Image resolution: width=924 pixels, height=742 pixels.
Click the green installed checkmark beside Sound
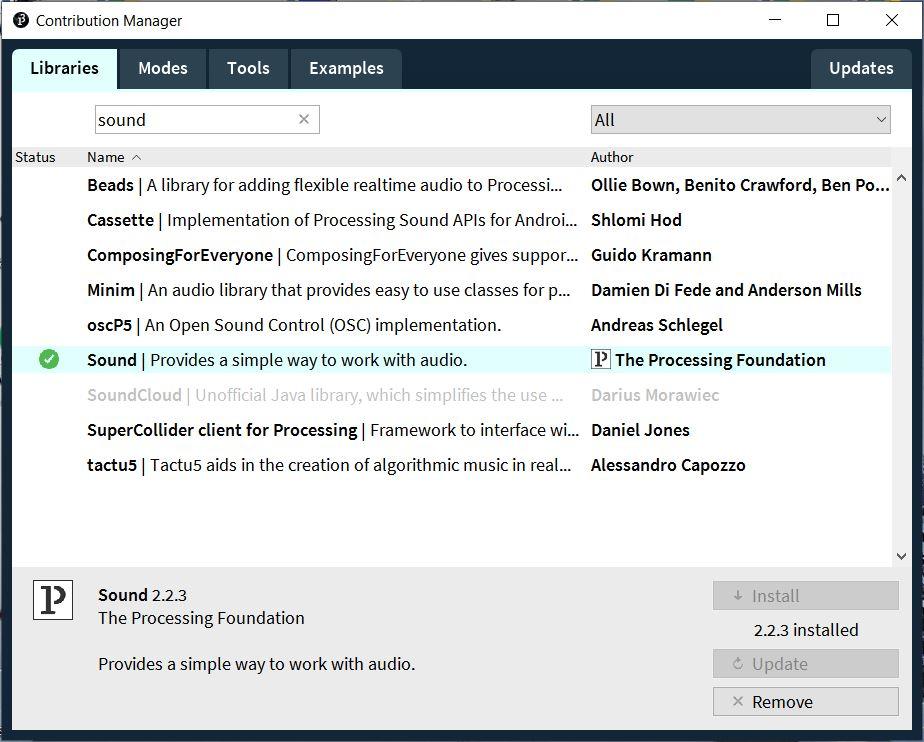[x=49, y=359]
